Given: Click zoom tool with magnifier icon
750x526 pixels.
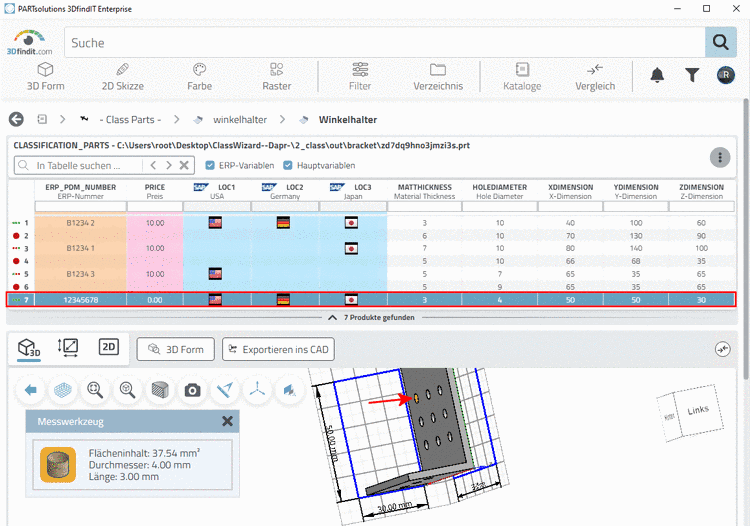Looking at the screenshot, I should pos(95,390).
